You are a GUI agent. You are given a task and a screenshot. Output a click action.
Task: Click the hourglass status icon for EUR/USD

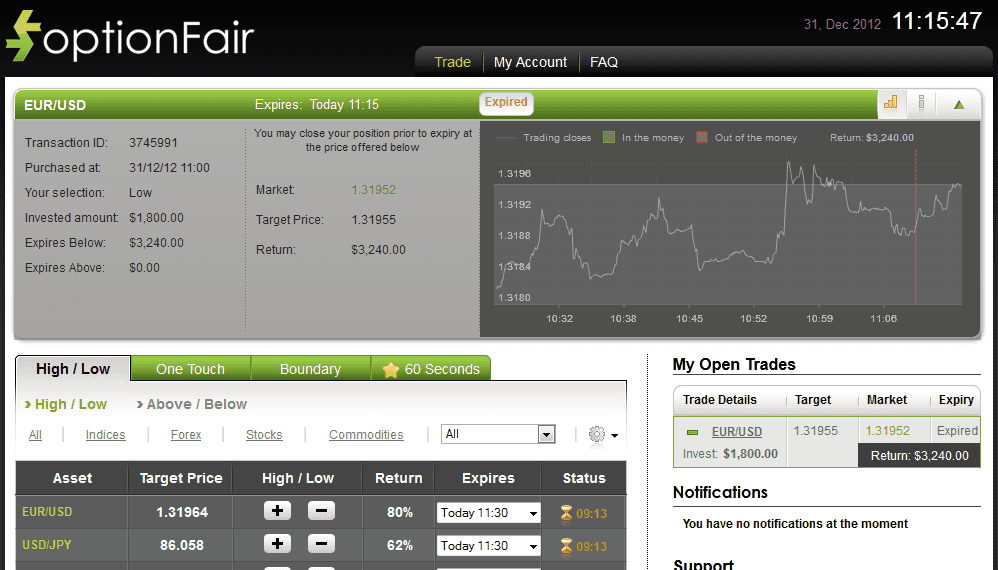coord(566,513)
